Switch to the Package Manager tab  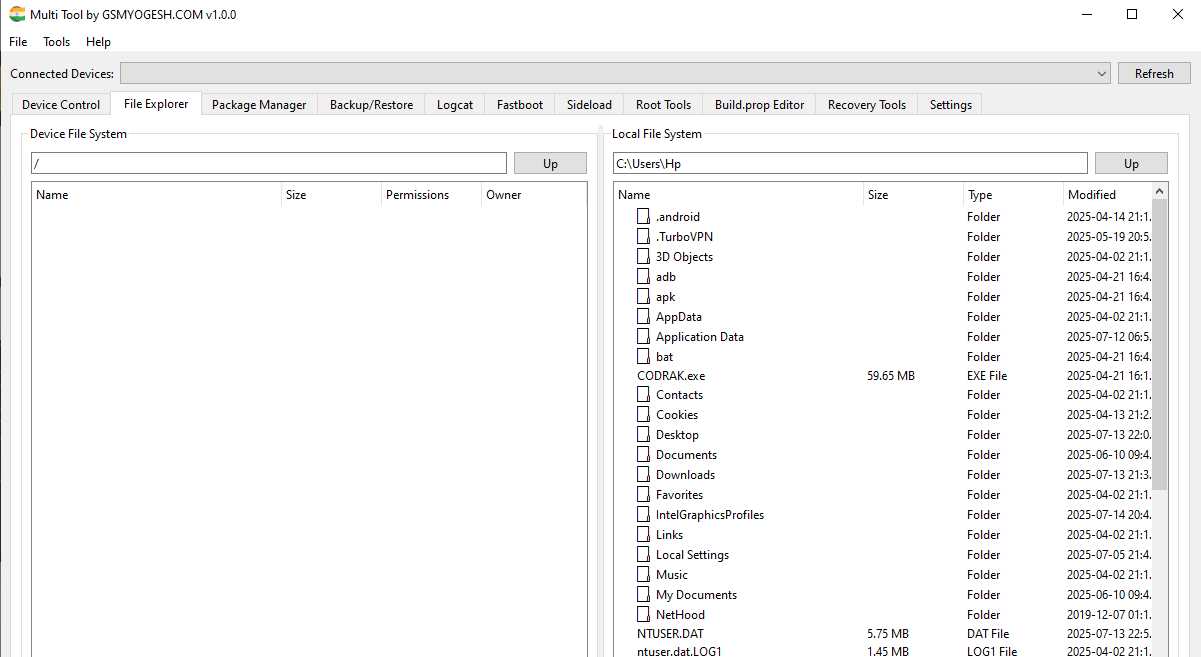[x=259, y=105]
